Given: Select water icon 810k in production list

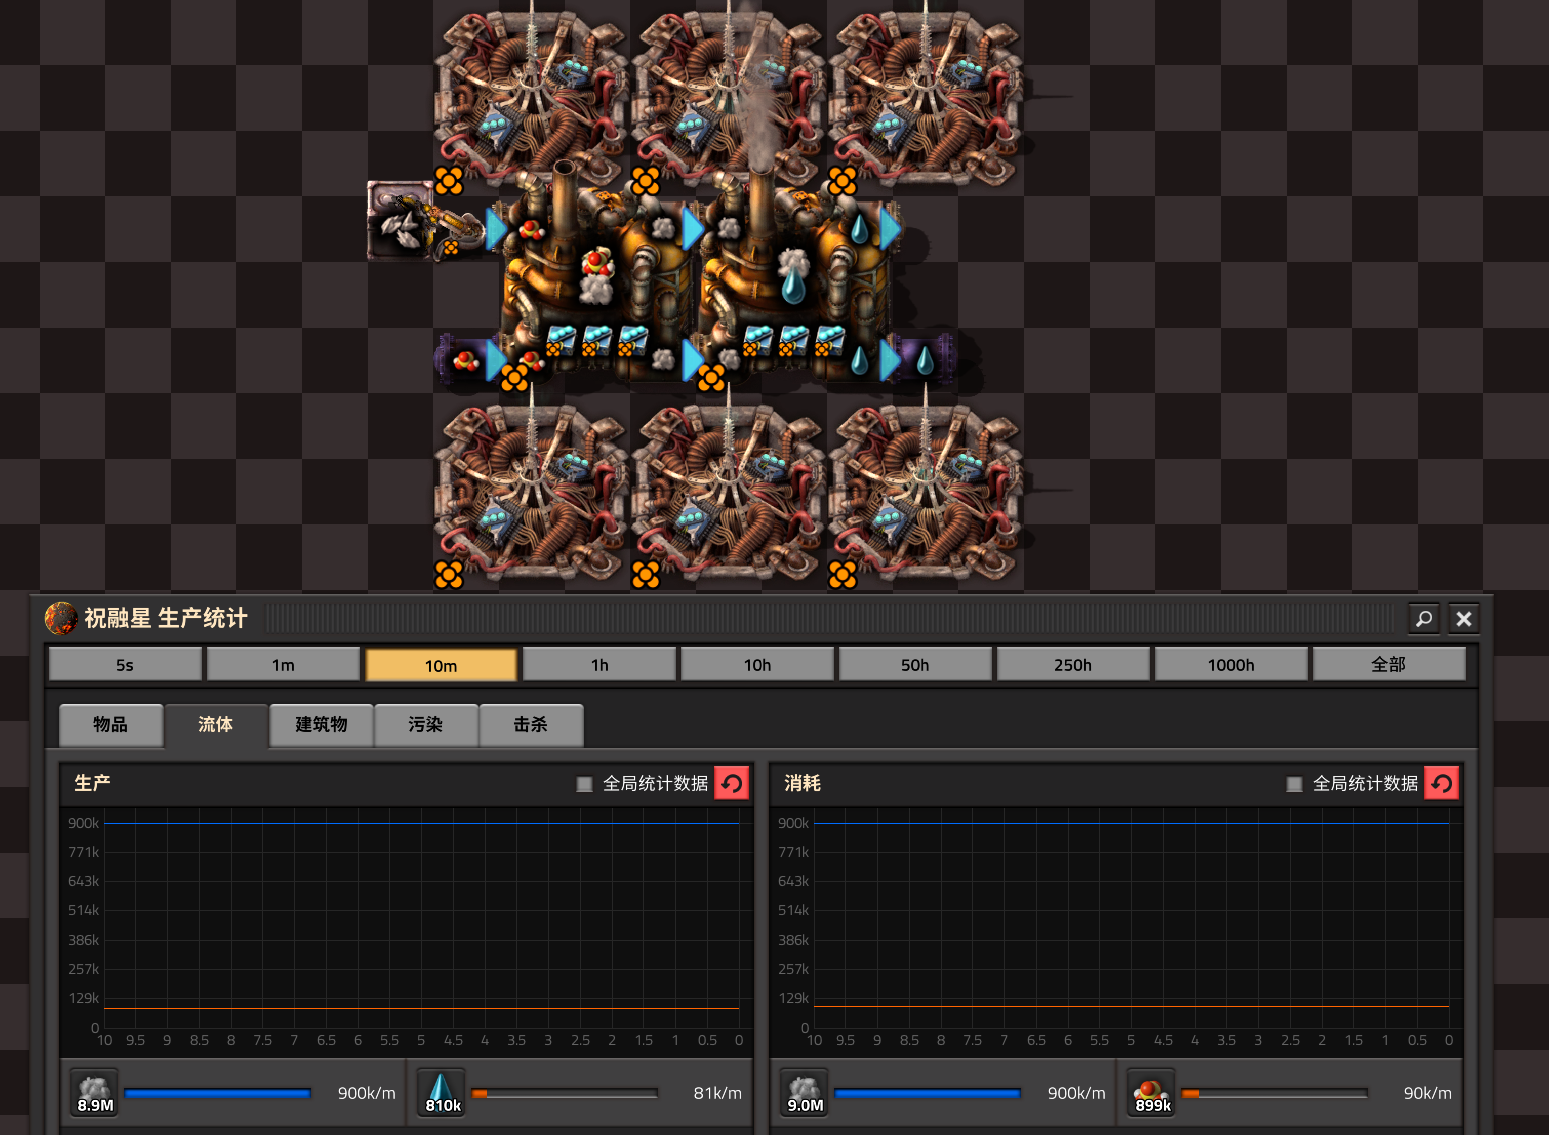Looking at the screenshot, I should pos(442,1092).
